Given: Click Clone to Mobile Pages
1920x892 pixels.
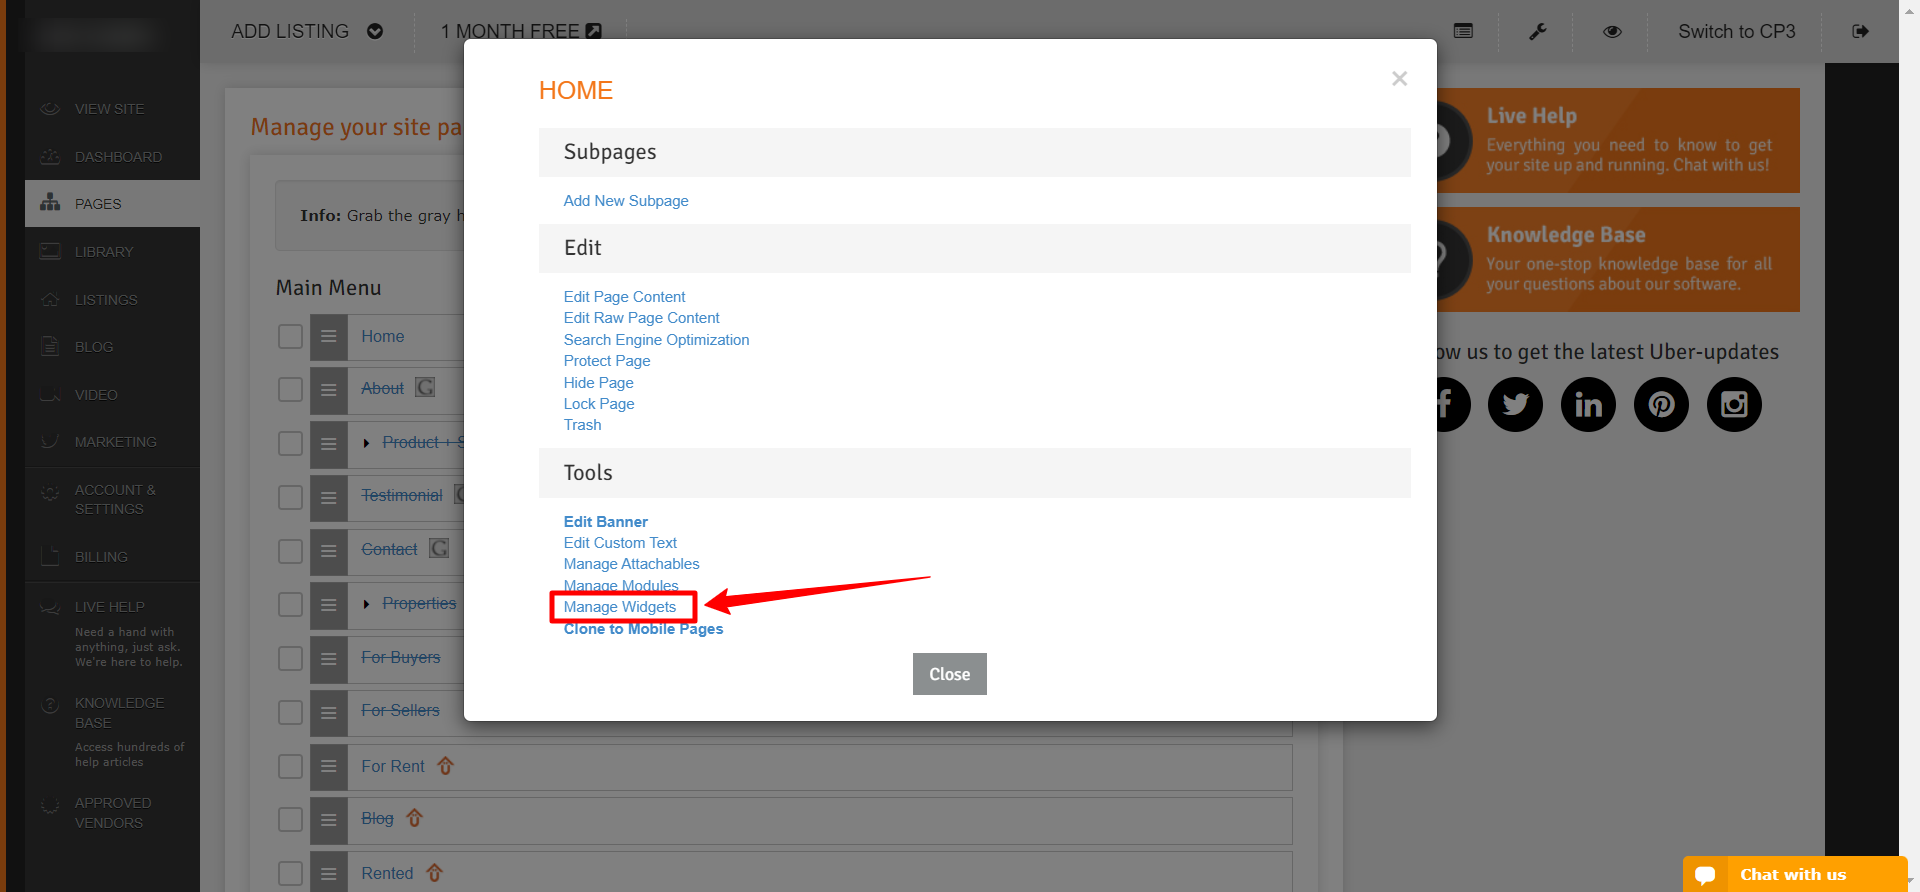Looking at the screenshot, I should (643, 629).
